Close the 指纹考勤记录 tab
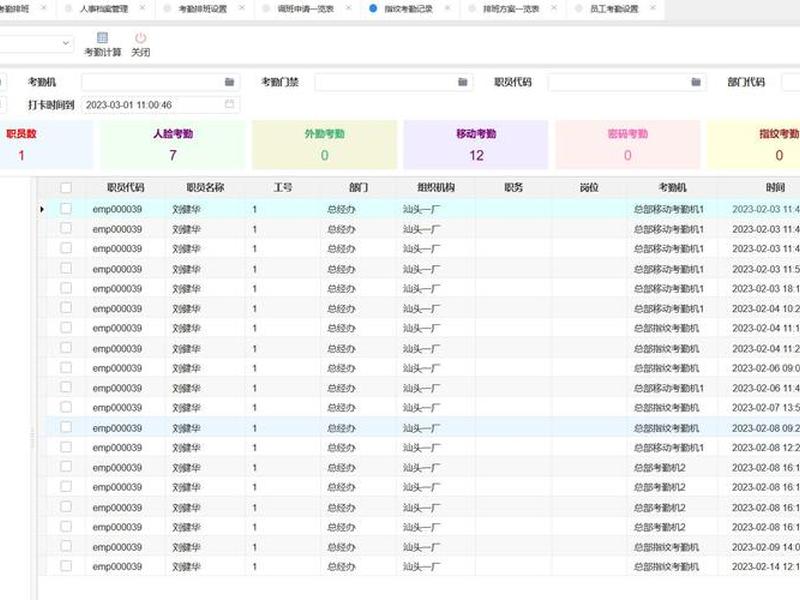 tap(447, 8)
